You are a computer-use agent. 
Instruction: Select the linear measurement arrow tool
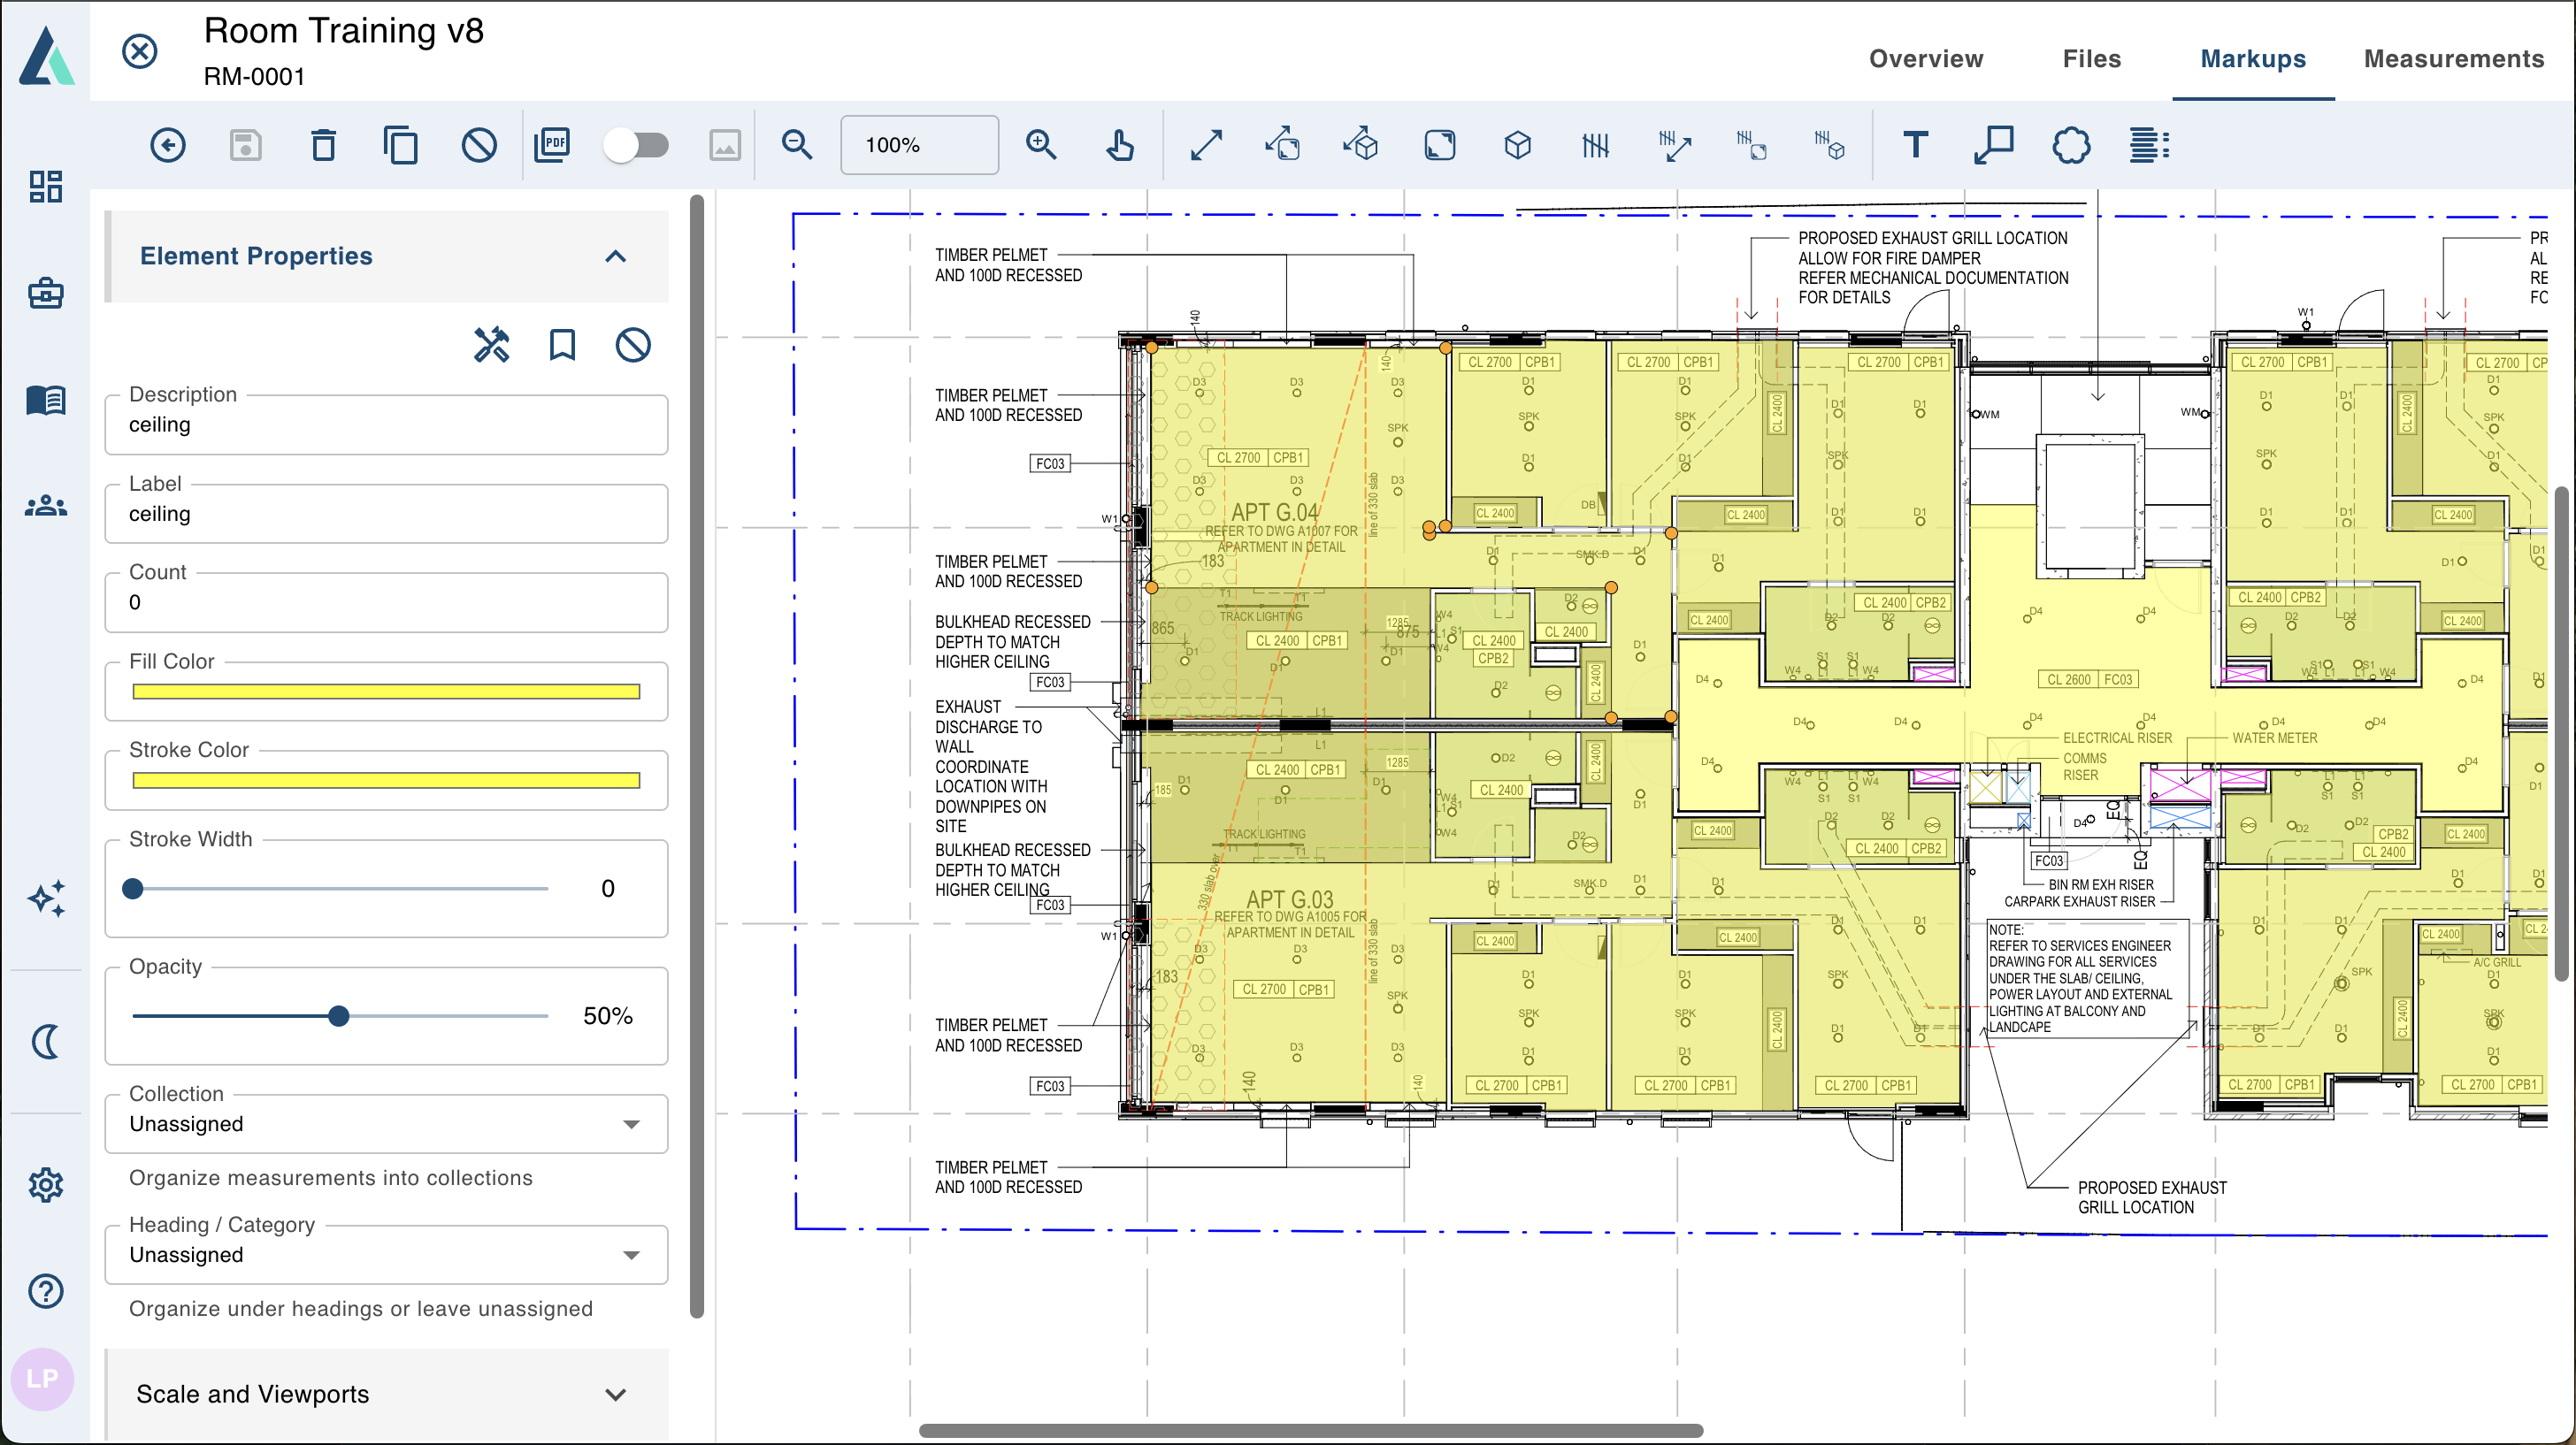[x=1207, y=145]
